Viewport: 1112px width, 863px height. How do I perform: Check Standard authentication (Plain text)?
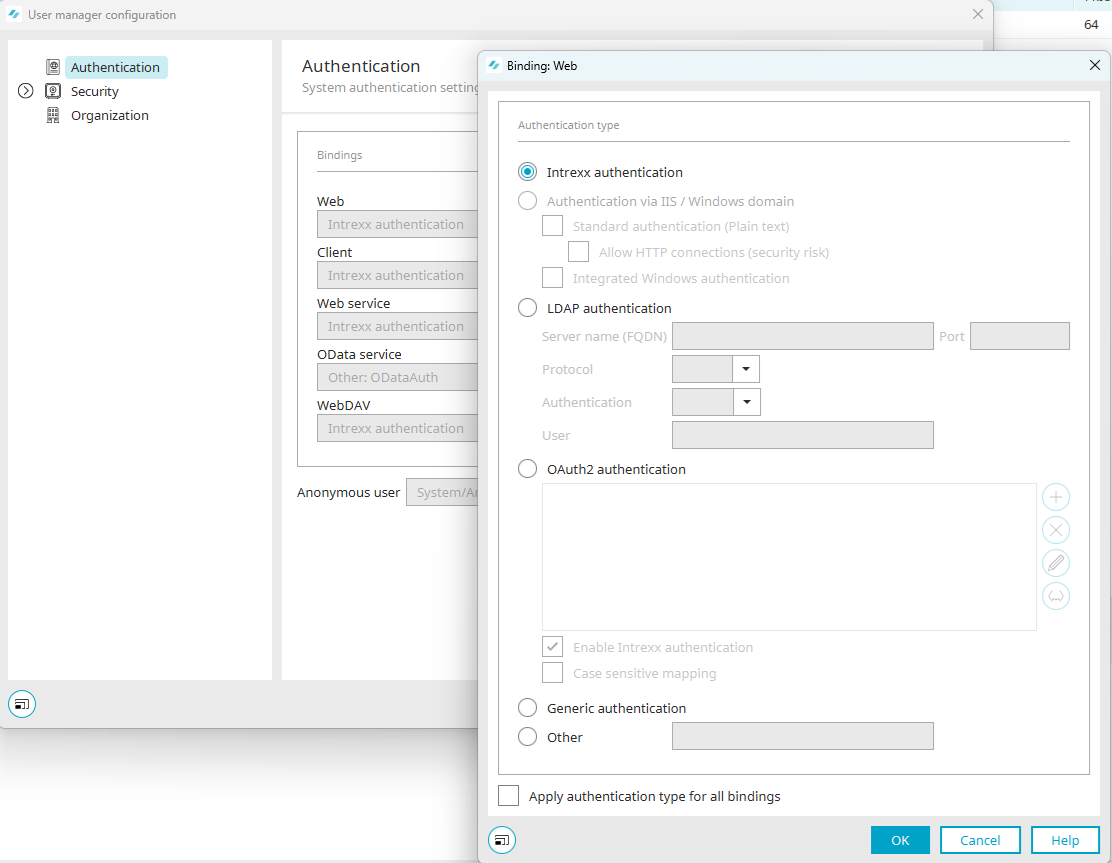tap(552, 226)
